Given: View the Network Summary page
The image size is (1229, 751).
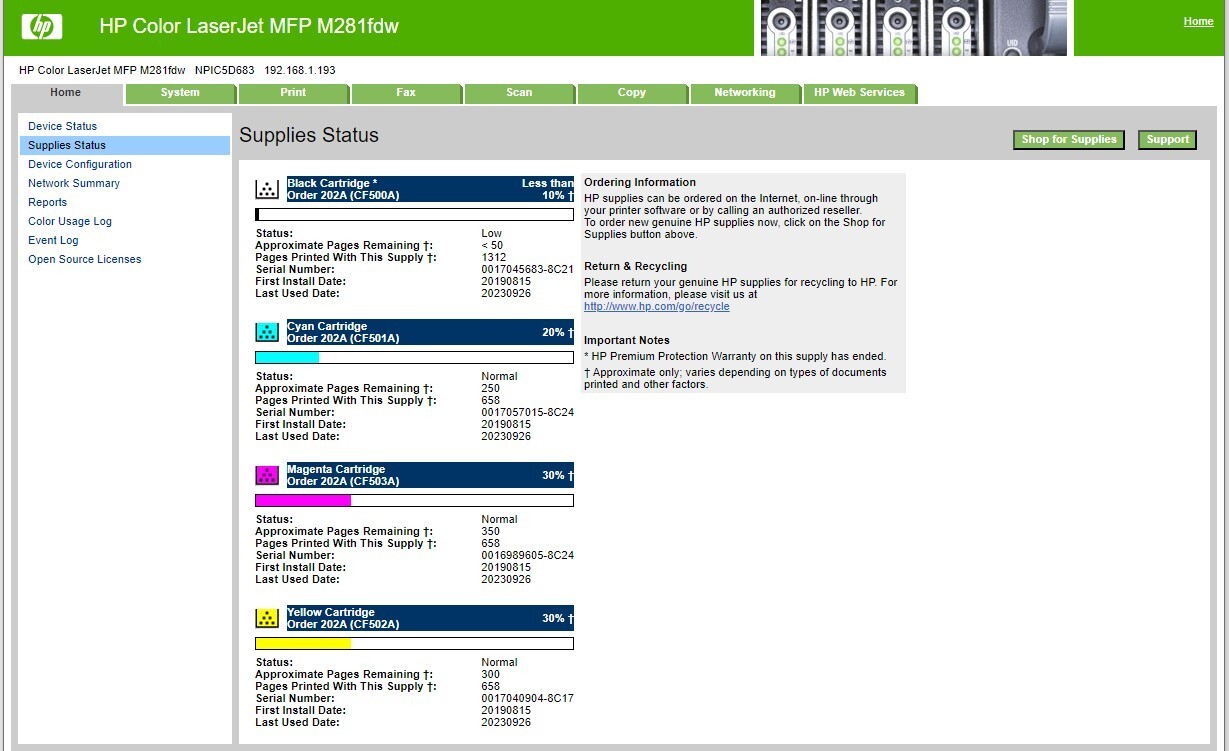Looking at the screenshot, I should click(x=74, y=184).
